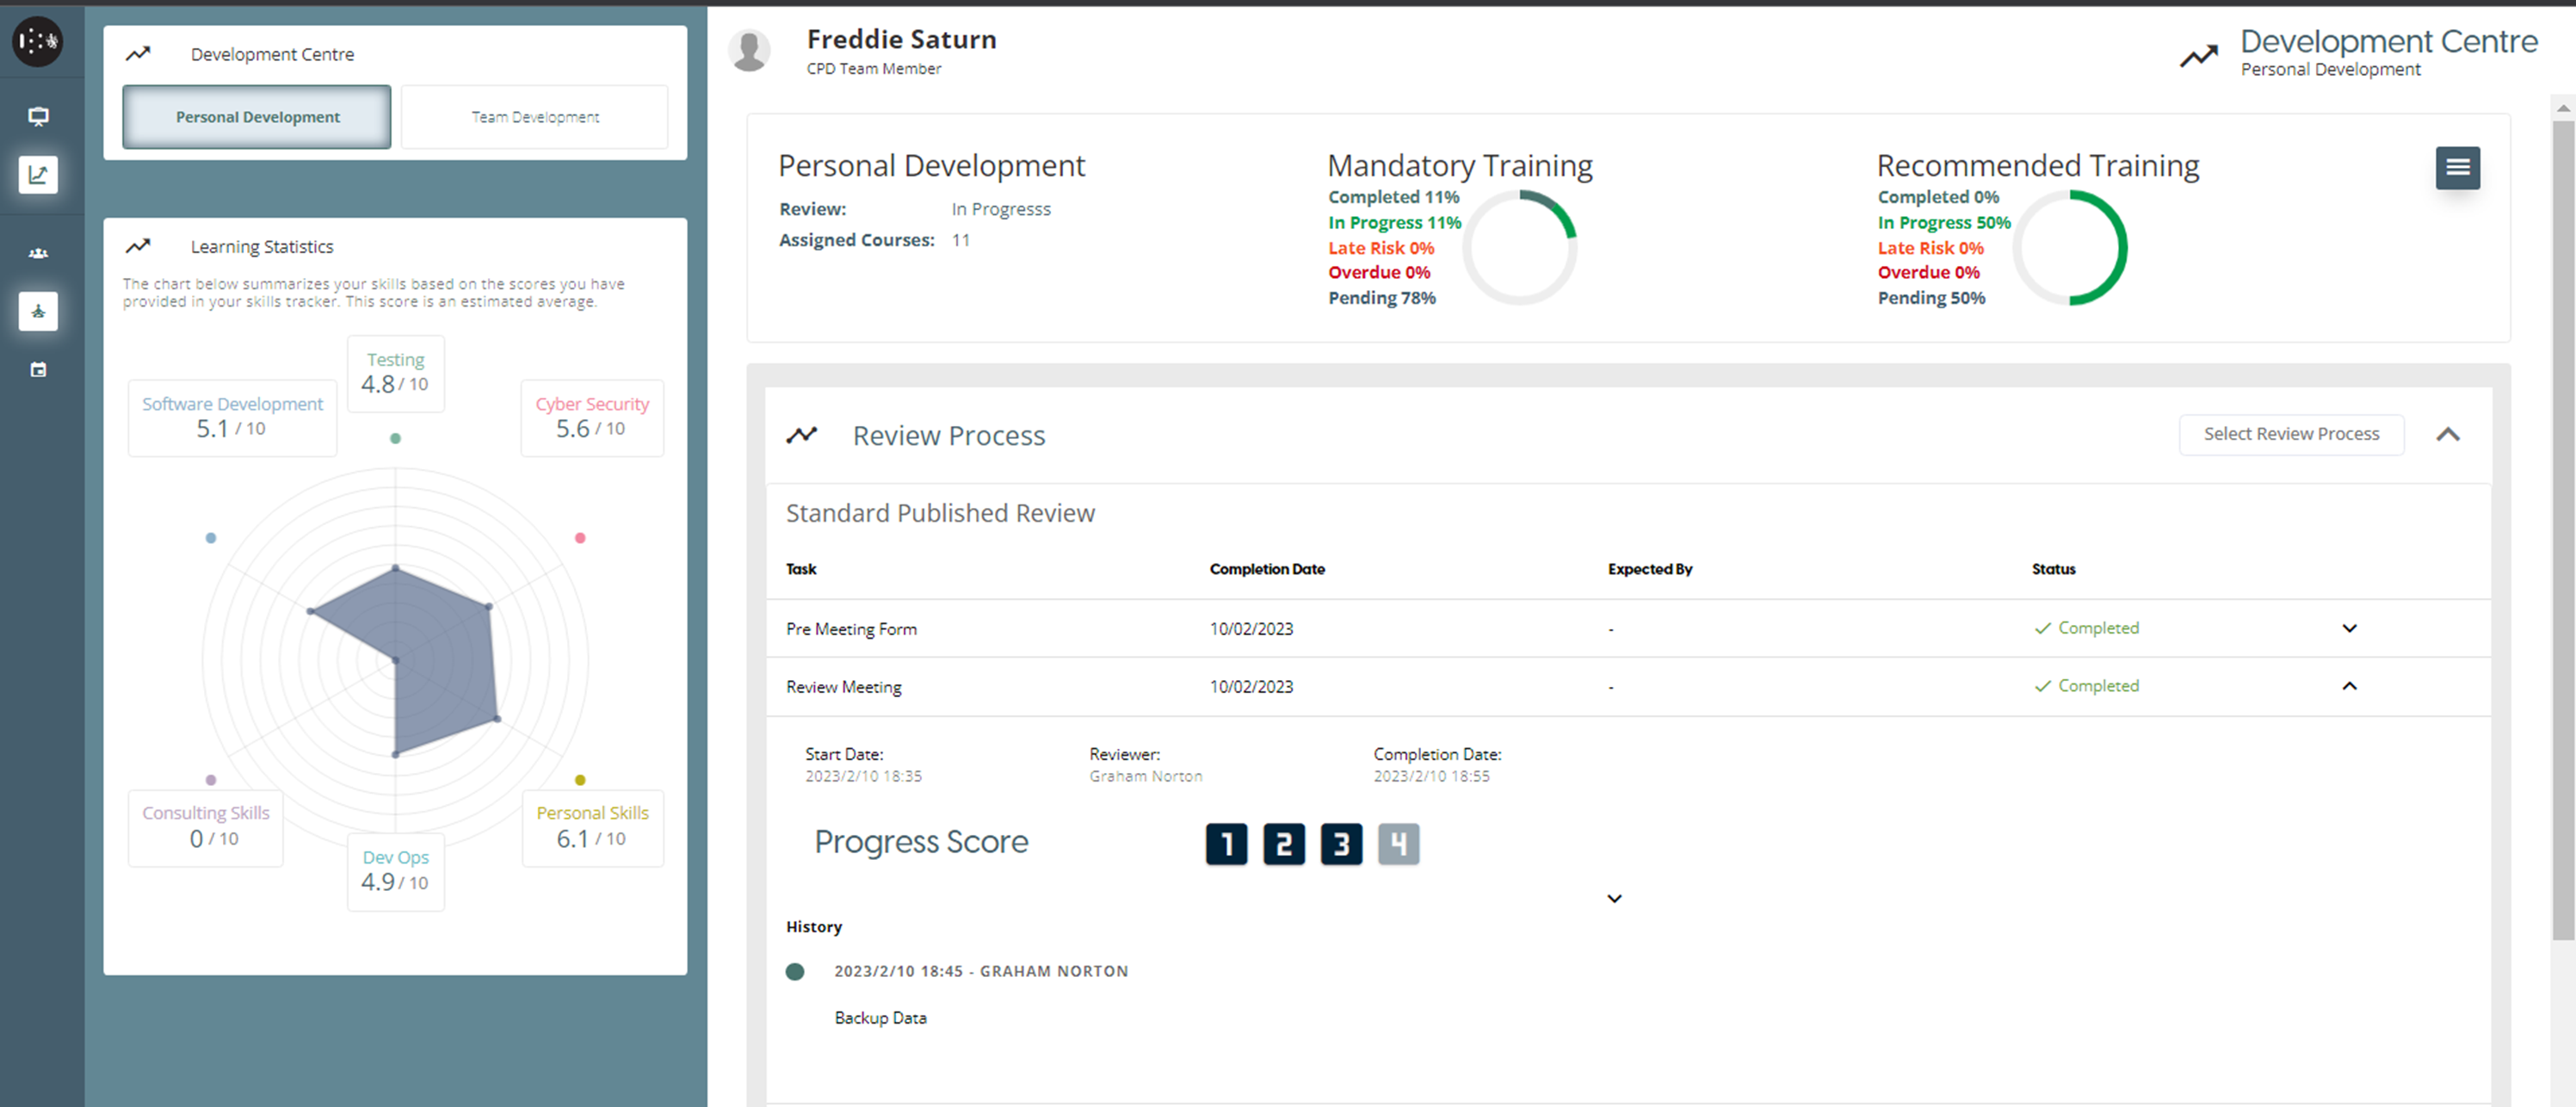Select progress score 3
Viewport: 2576px width, 1107px height.
click(x=1341, y=844)
